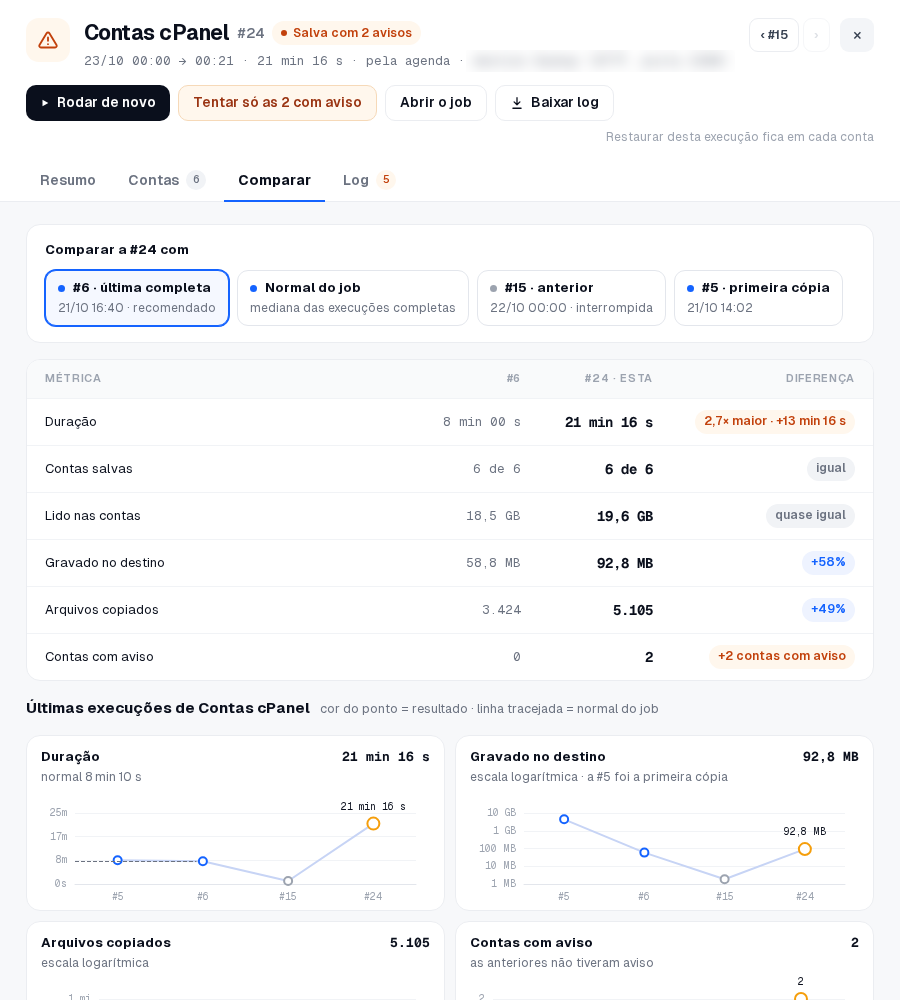Close the run details panel
Viewport: 900px width, 1000px height.
(857, 35)
